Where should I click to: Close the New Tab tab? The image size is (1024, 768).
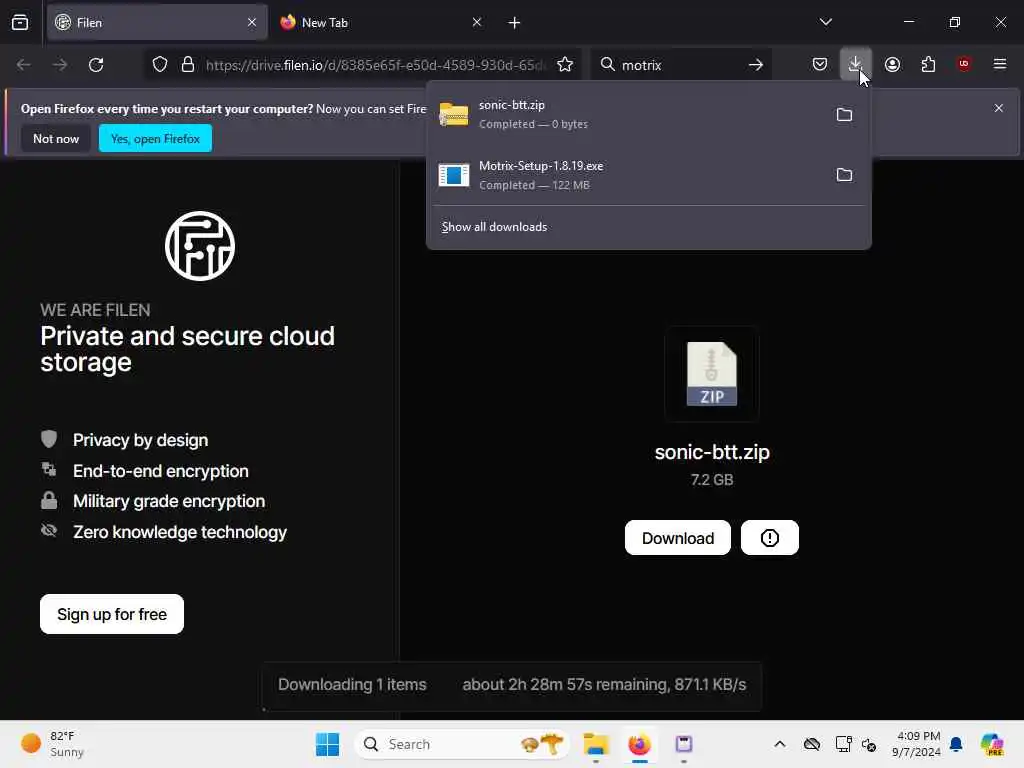tap(477, 22)
